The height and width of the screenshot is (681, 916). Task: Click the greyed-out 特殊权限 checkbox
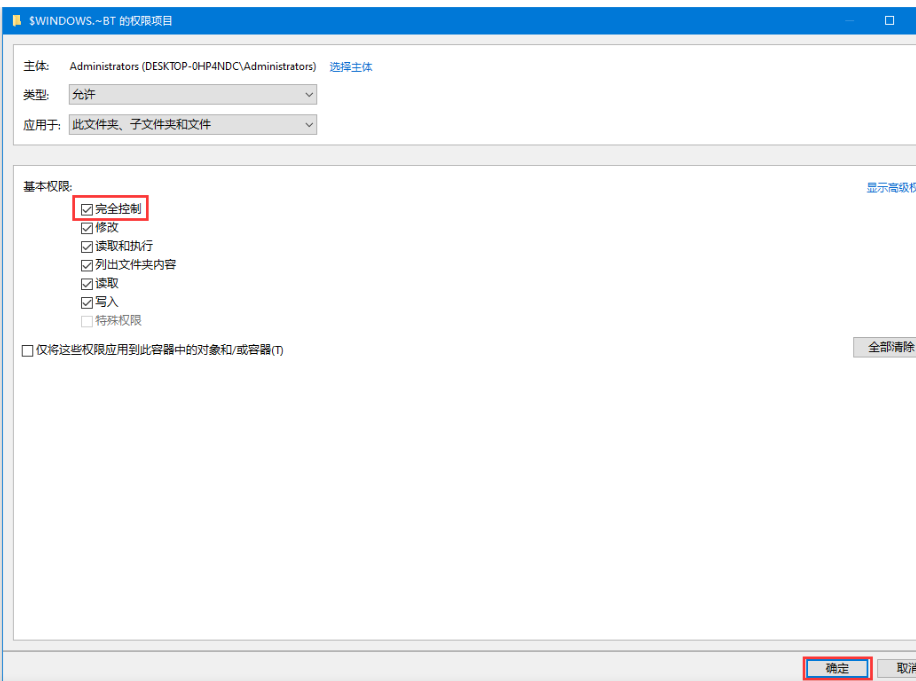point(87,321)
